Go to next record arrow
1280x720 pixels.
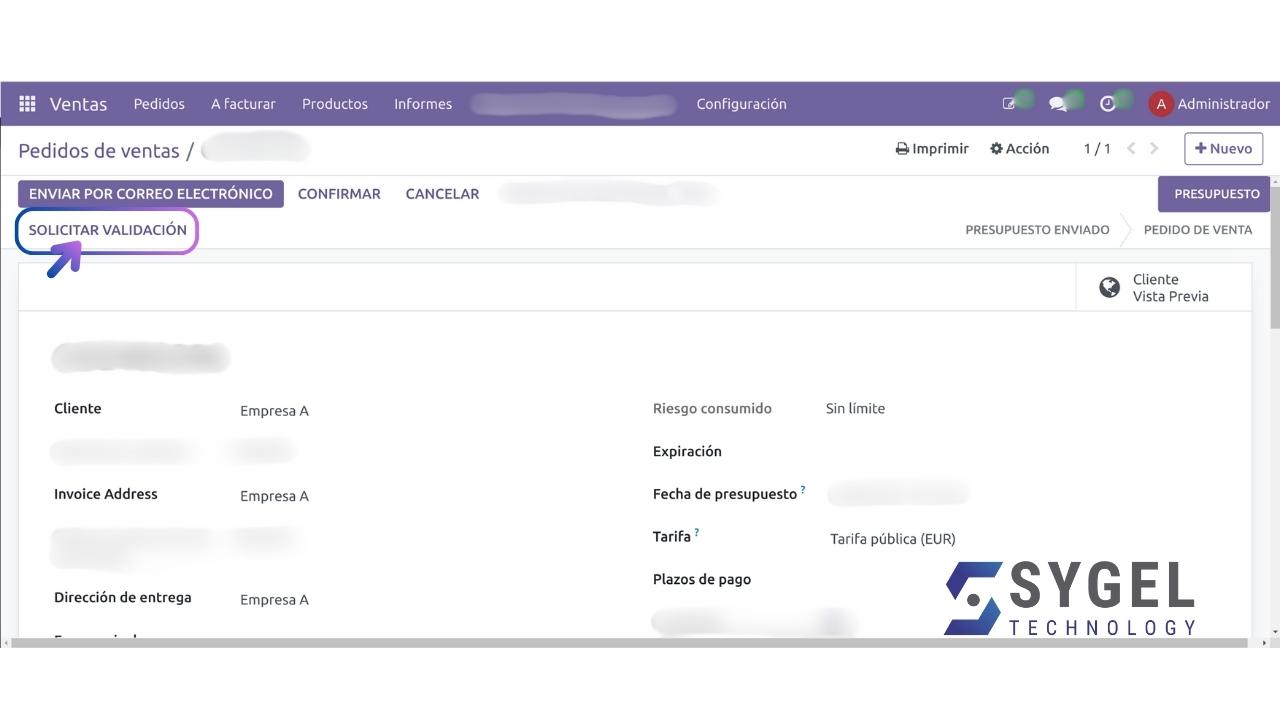coord(1154,149)
